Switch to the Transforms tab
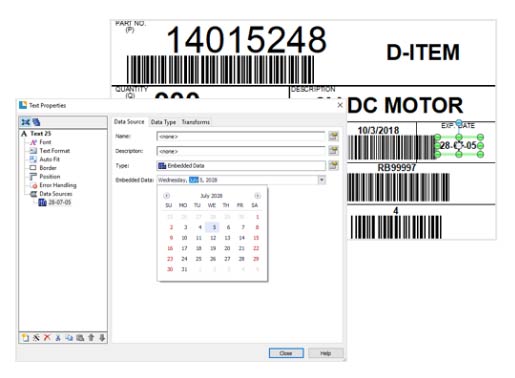Screen dimensions: 515x378 [x=196, y=122]
